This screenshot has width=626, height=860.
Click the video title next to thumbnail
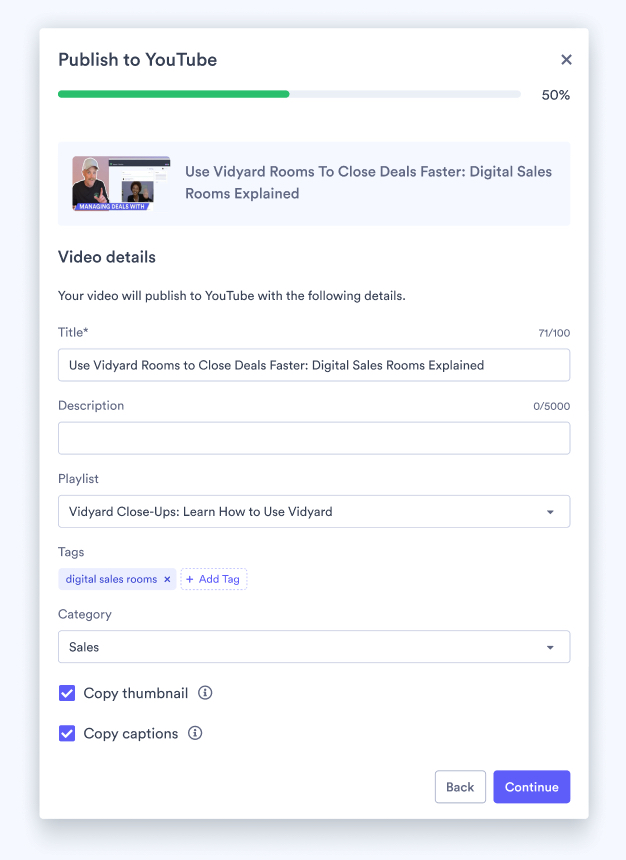tap(368, 183)
